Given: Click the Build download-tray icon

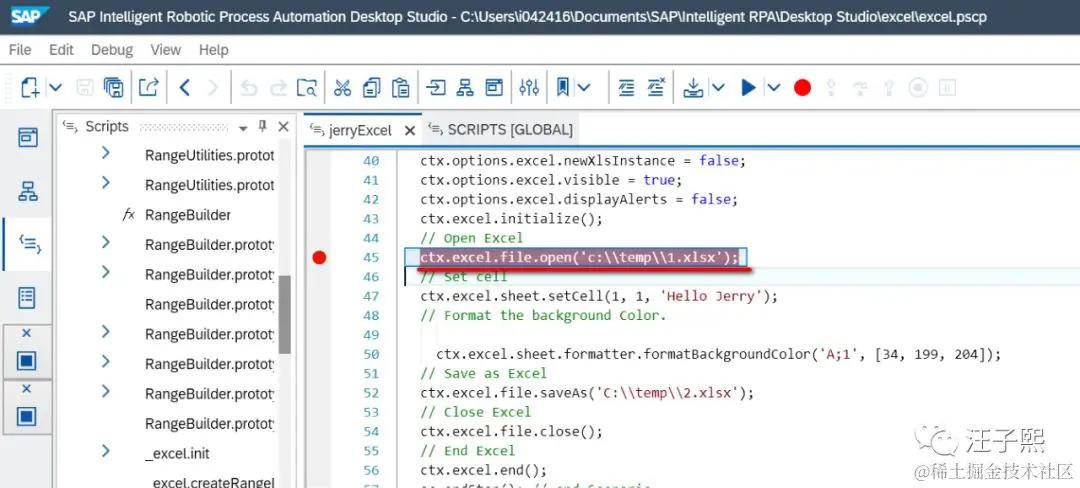Looking at the screenshot, I should pos(693,87).
